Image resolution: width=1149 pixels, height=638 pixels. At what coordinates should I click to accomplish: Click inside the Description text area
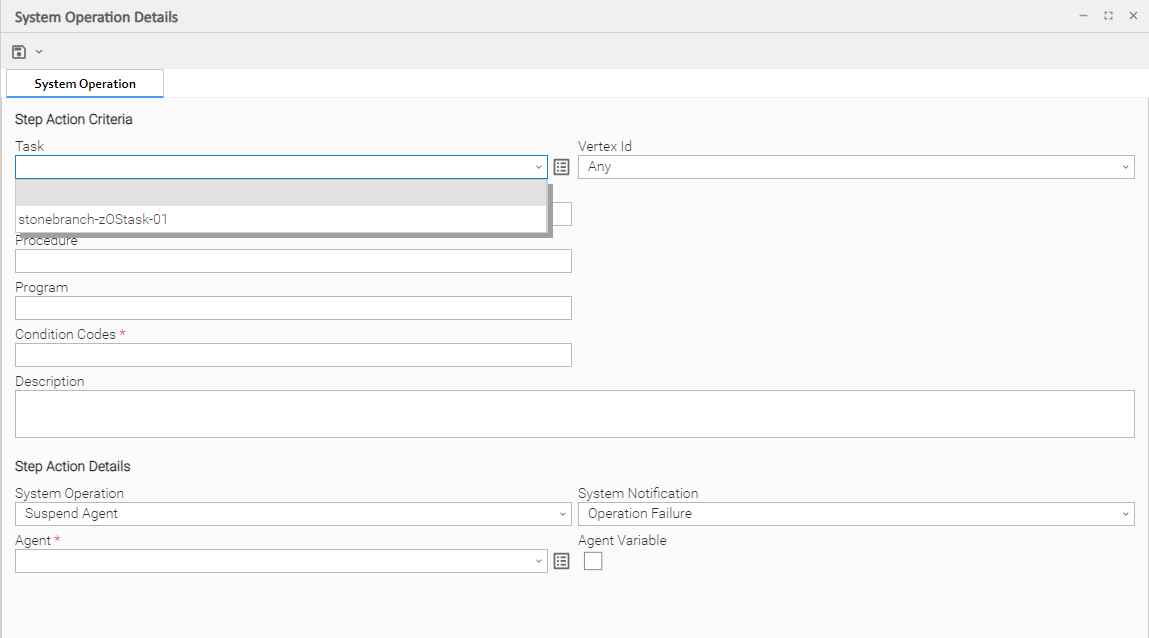(x=574, y=414)
